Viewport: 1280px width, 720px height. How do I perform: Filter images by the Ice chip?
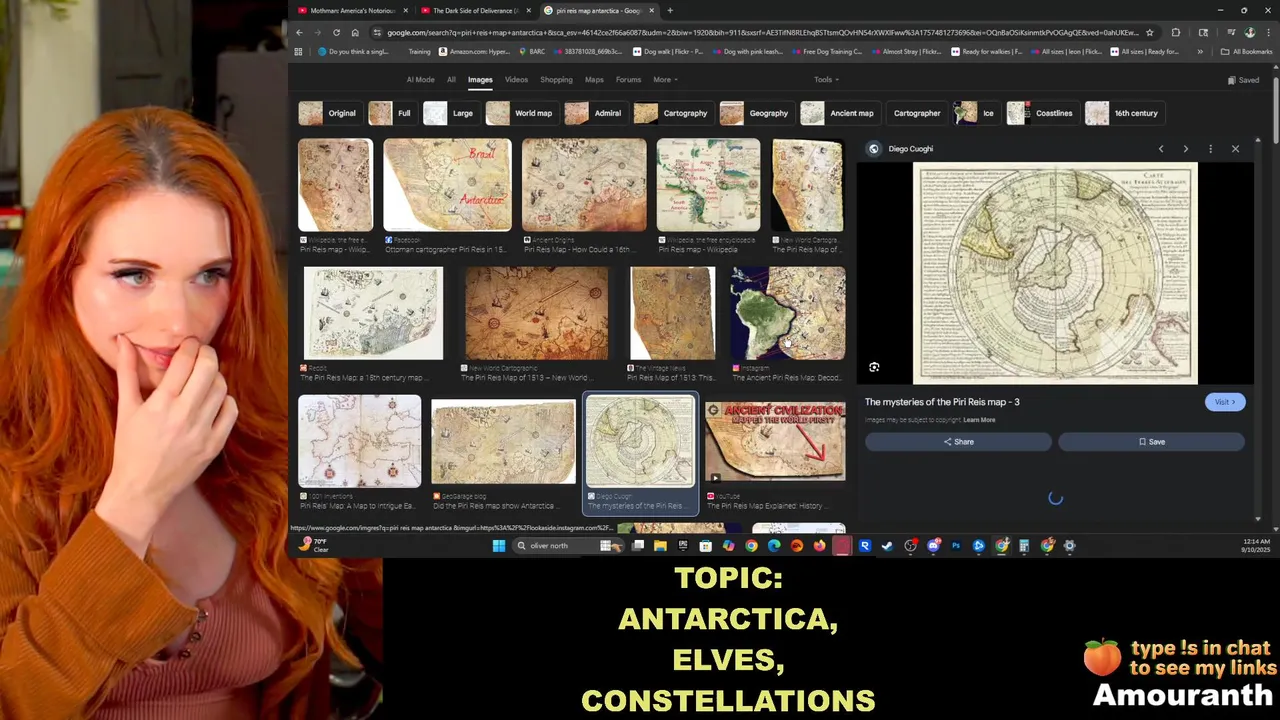coord(976,113)
